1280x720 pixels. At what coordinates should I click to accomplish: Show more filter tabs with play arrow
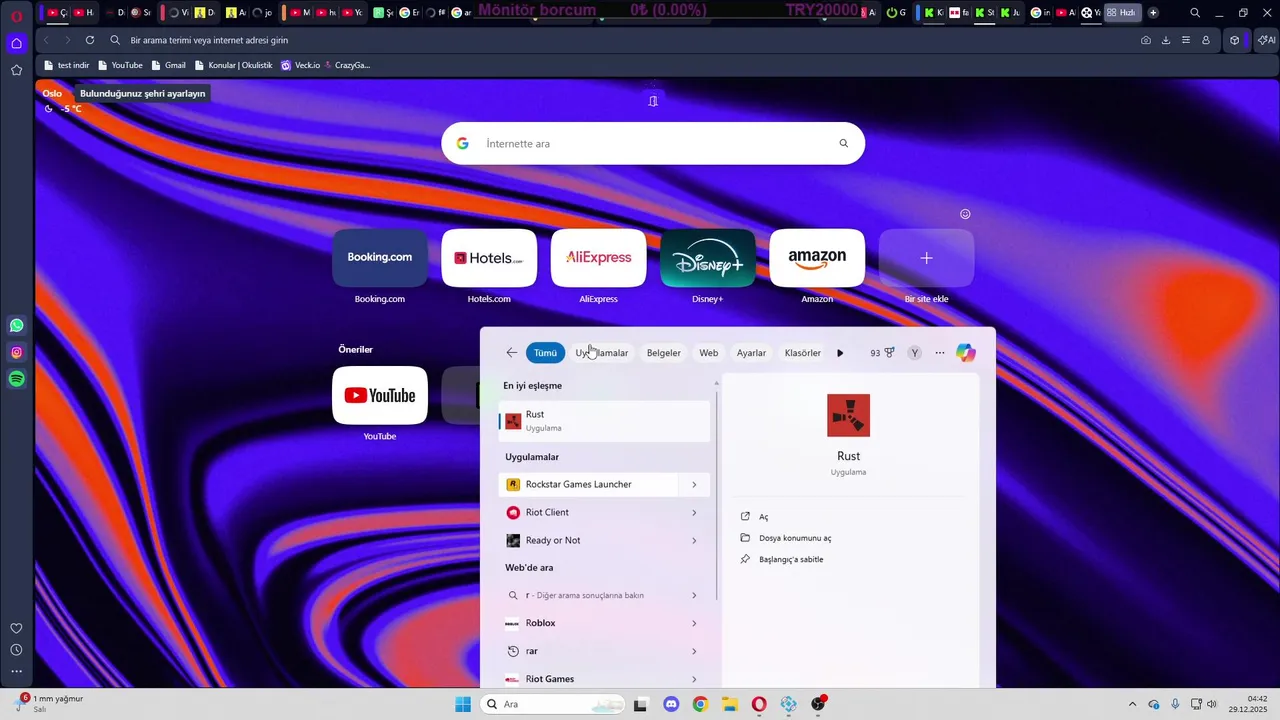840,353
